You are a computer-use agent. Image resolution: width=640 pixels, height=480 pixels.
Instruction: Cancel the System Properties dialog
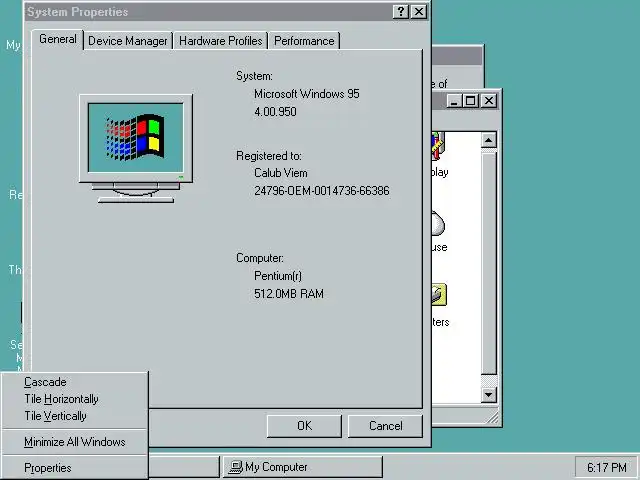coord(385,426)
